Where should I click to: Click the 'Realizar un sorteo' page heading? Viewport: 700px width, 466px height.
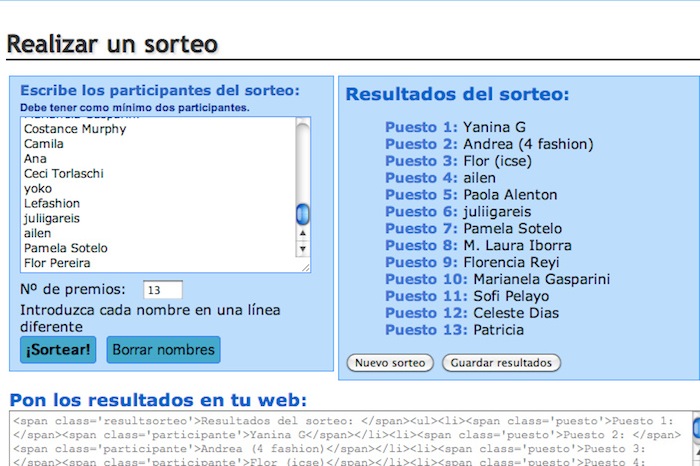[x=111, y=44]
